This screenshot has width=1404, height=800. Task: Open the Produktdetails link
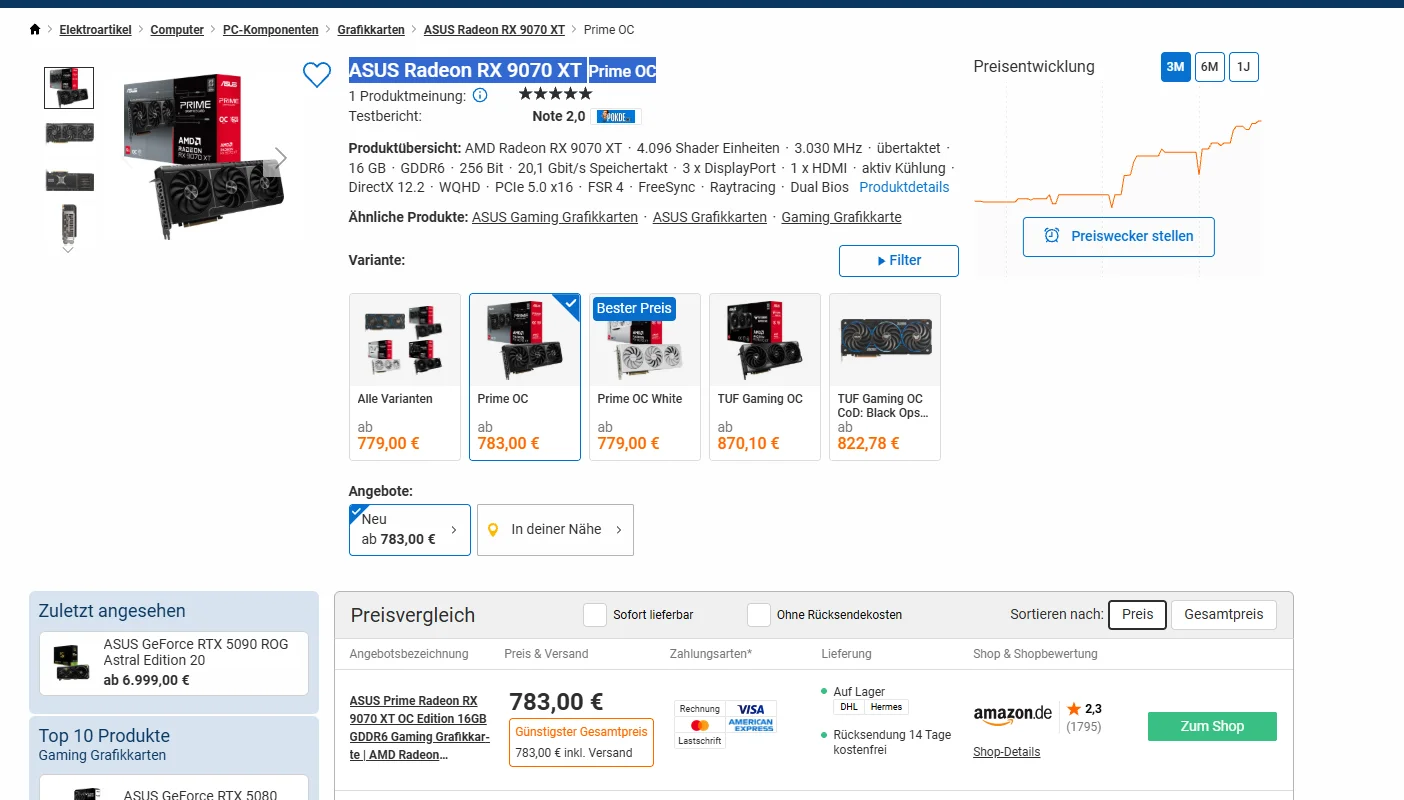click(904, 187)
